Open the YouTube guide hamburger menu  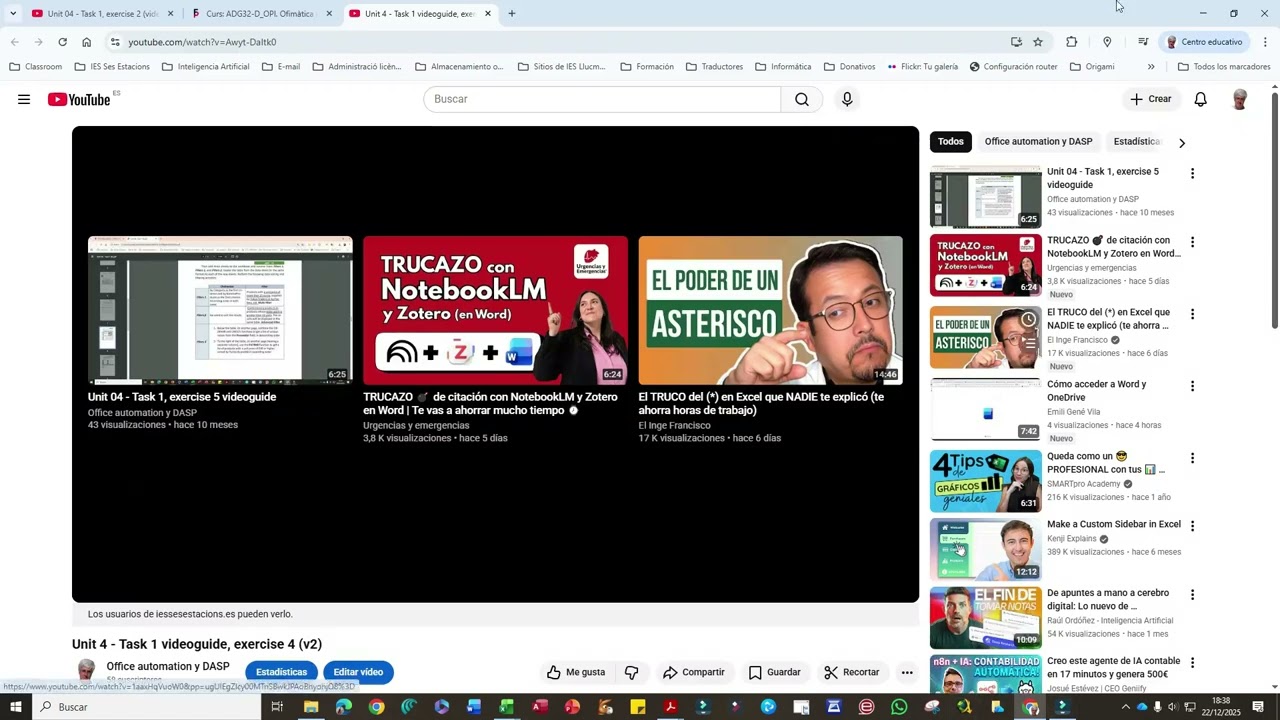coord(24,99)
